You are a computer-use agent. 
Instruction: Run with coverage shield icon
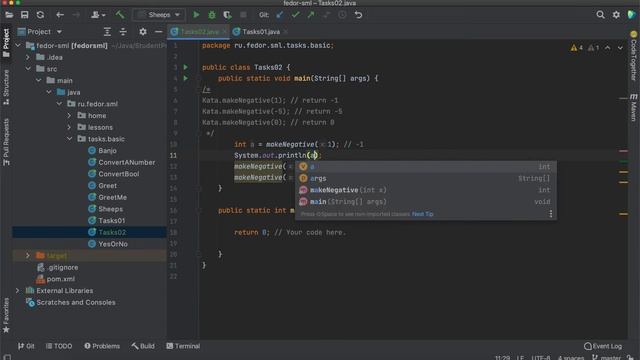(x=227, y=15)
